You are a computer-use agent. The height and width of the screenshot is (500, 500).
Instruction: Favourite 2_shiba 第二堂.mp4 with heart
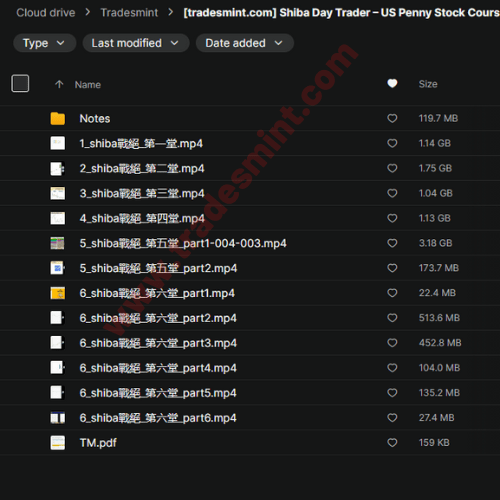point(392,168)
